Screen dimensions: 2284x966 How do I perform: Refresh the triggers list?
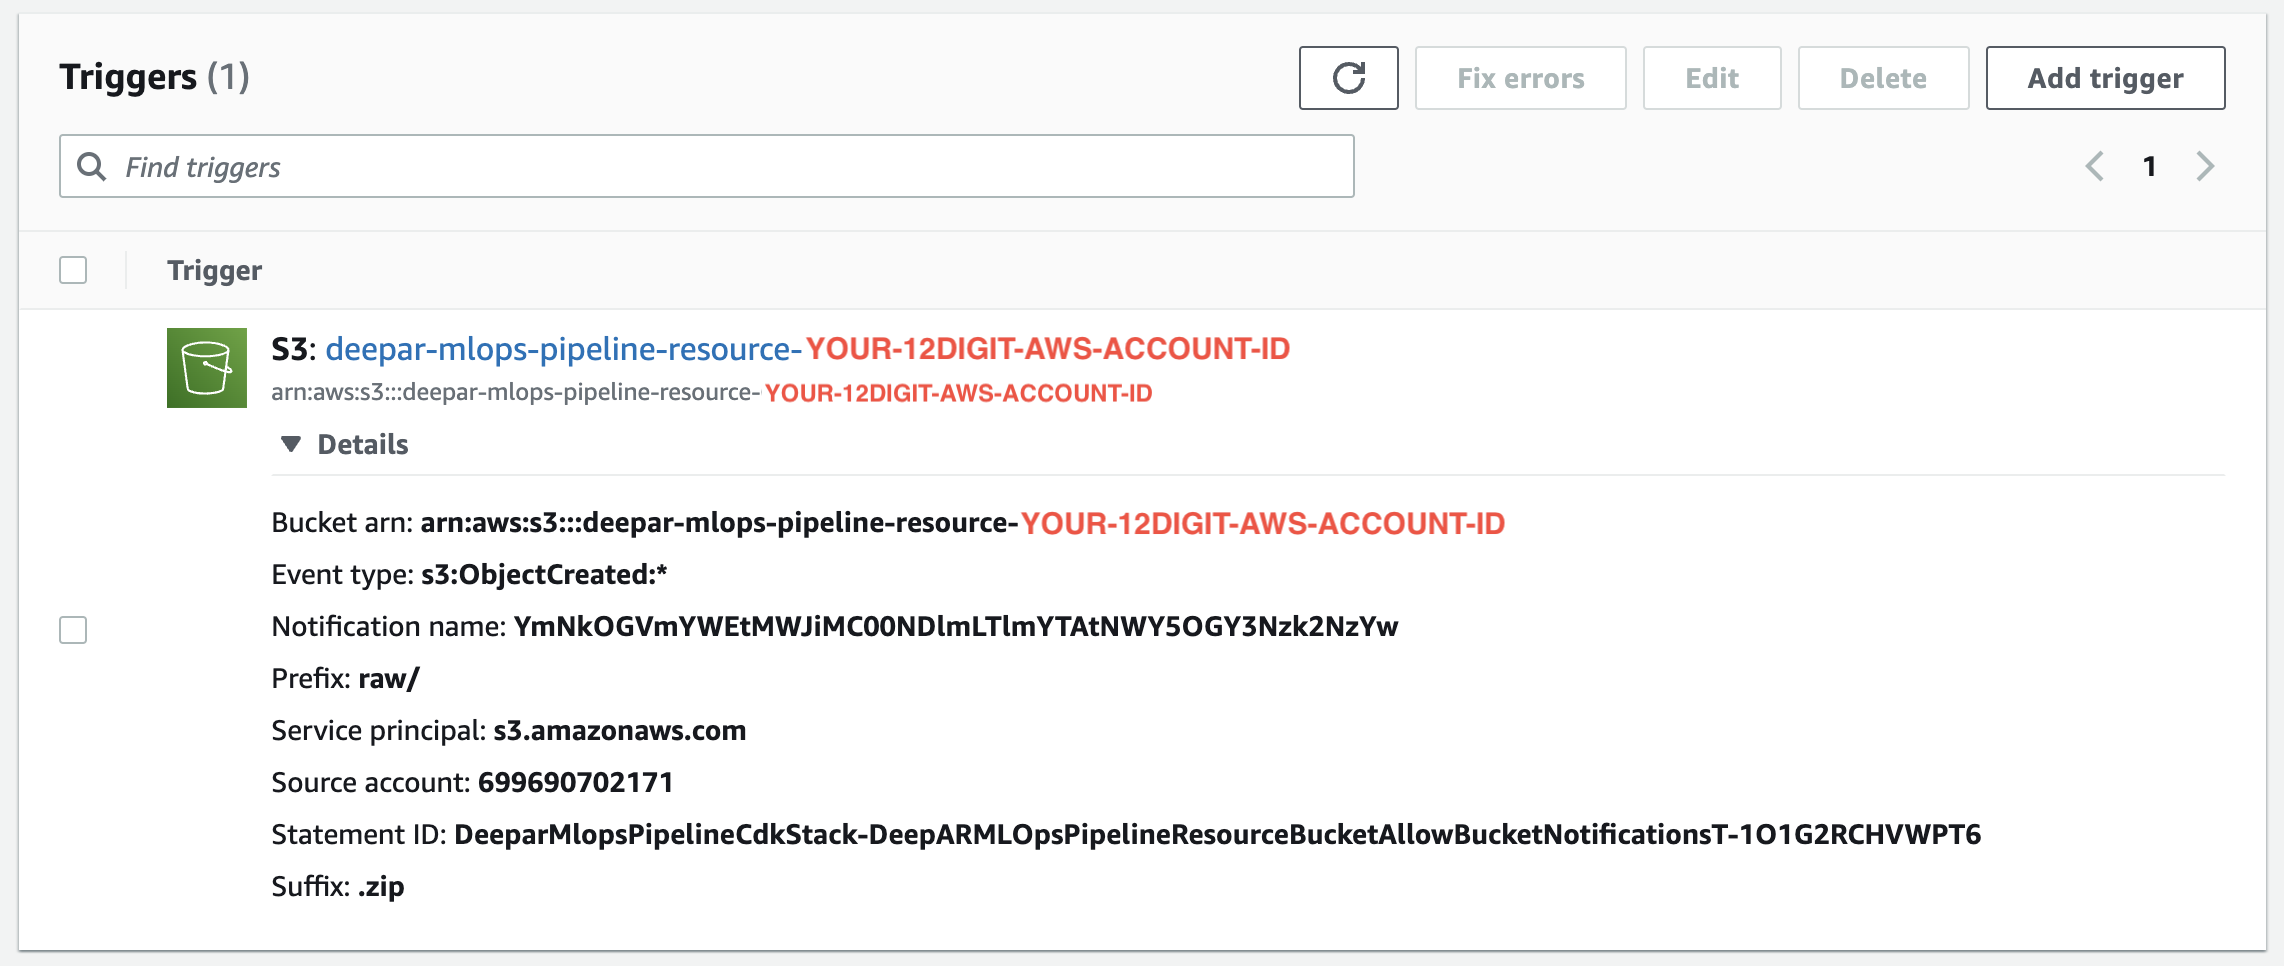[x=1348, y=78]
